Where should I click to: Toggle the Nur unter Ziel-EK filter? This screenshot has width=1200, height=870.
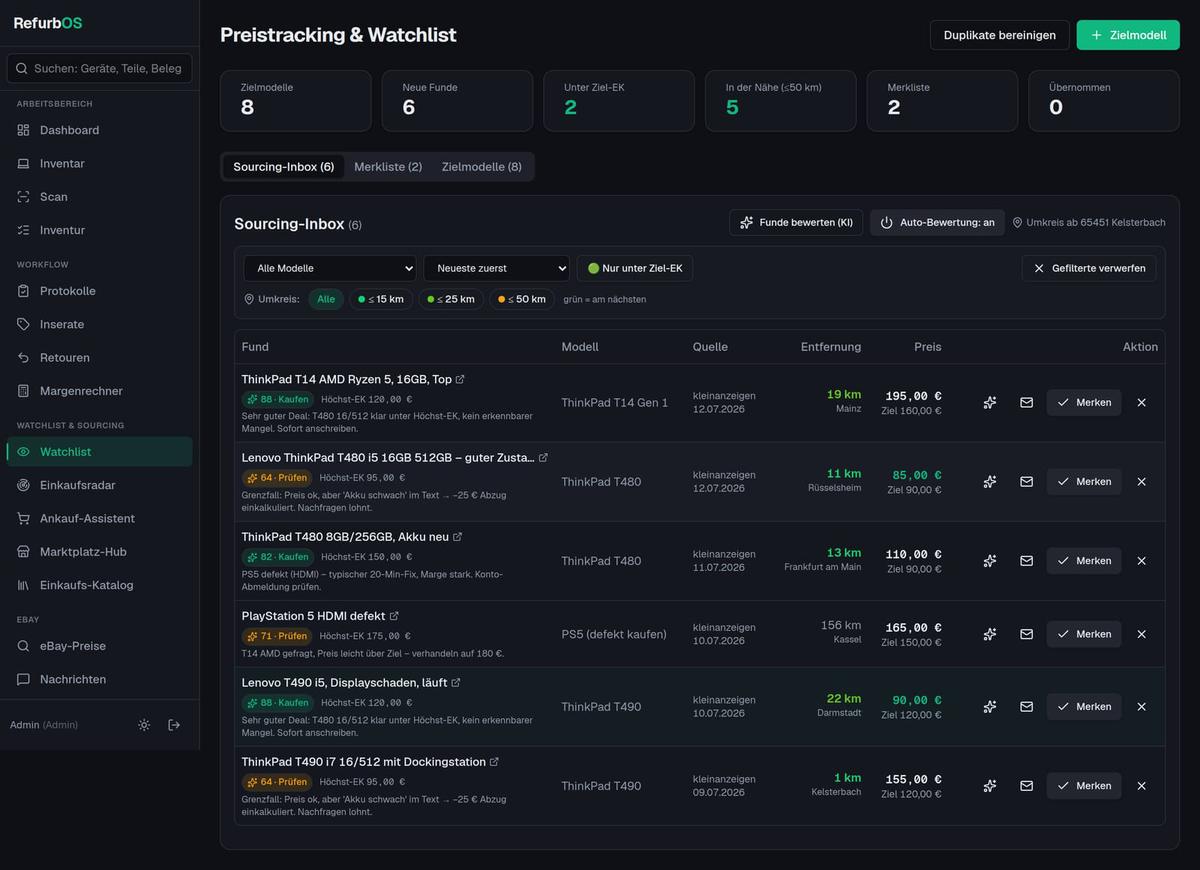point(635,268)
